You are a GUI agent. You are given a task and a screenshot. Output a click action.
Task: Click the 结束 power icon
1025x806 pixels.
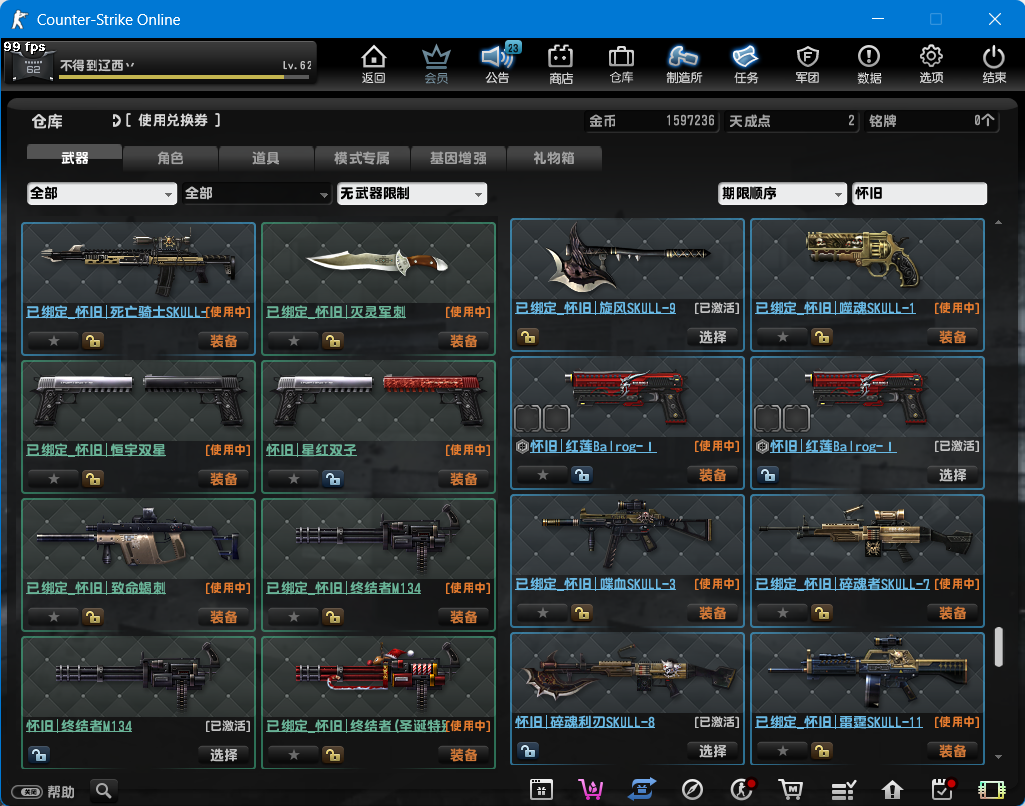tap(994, 64)
